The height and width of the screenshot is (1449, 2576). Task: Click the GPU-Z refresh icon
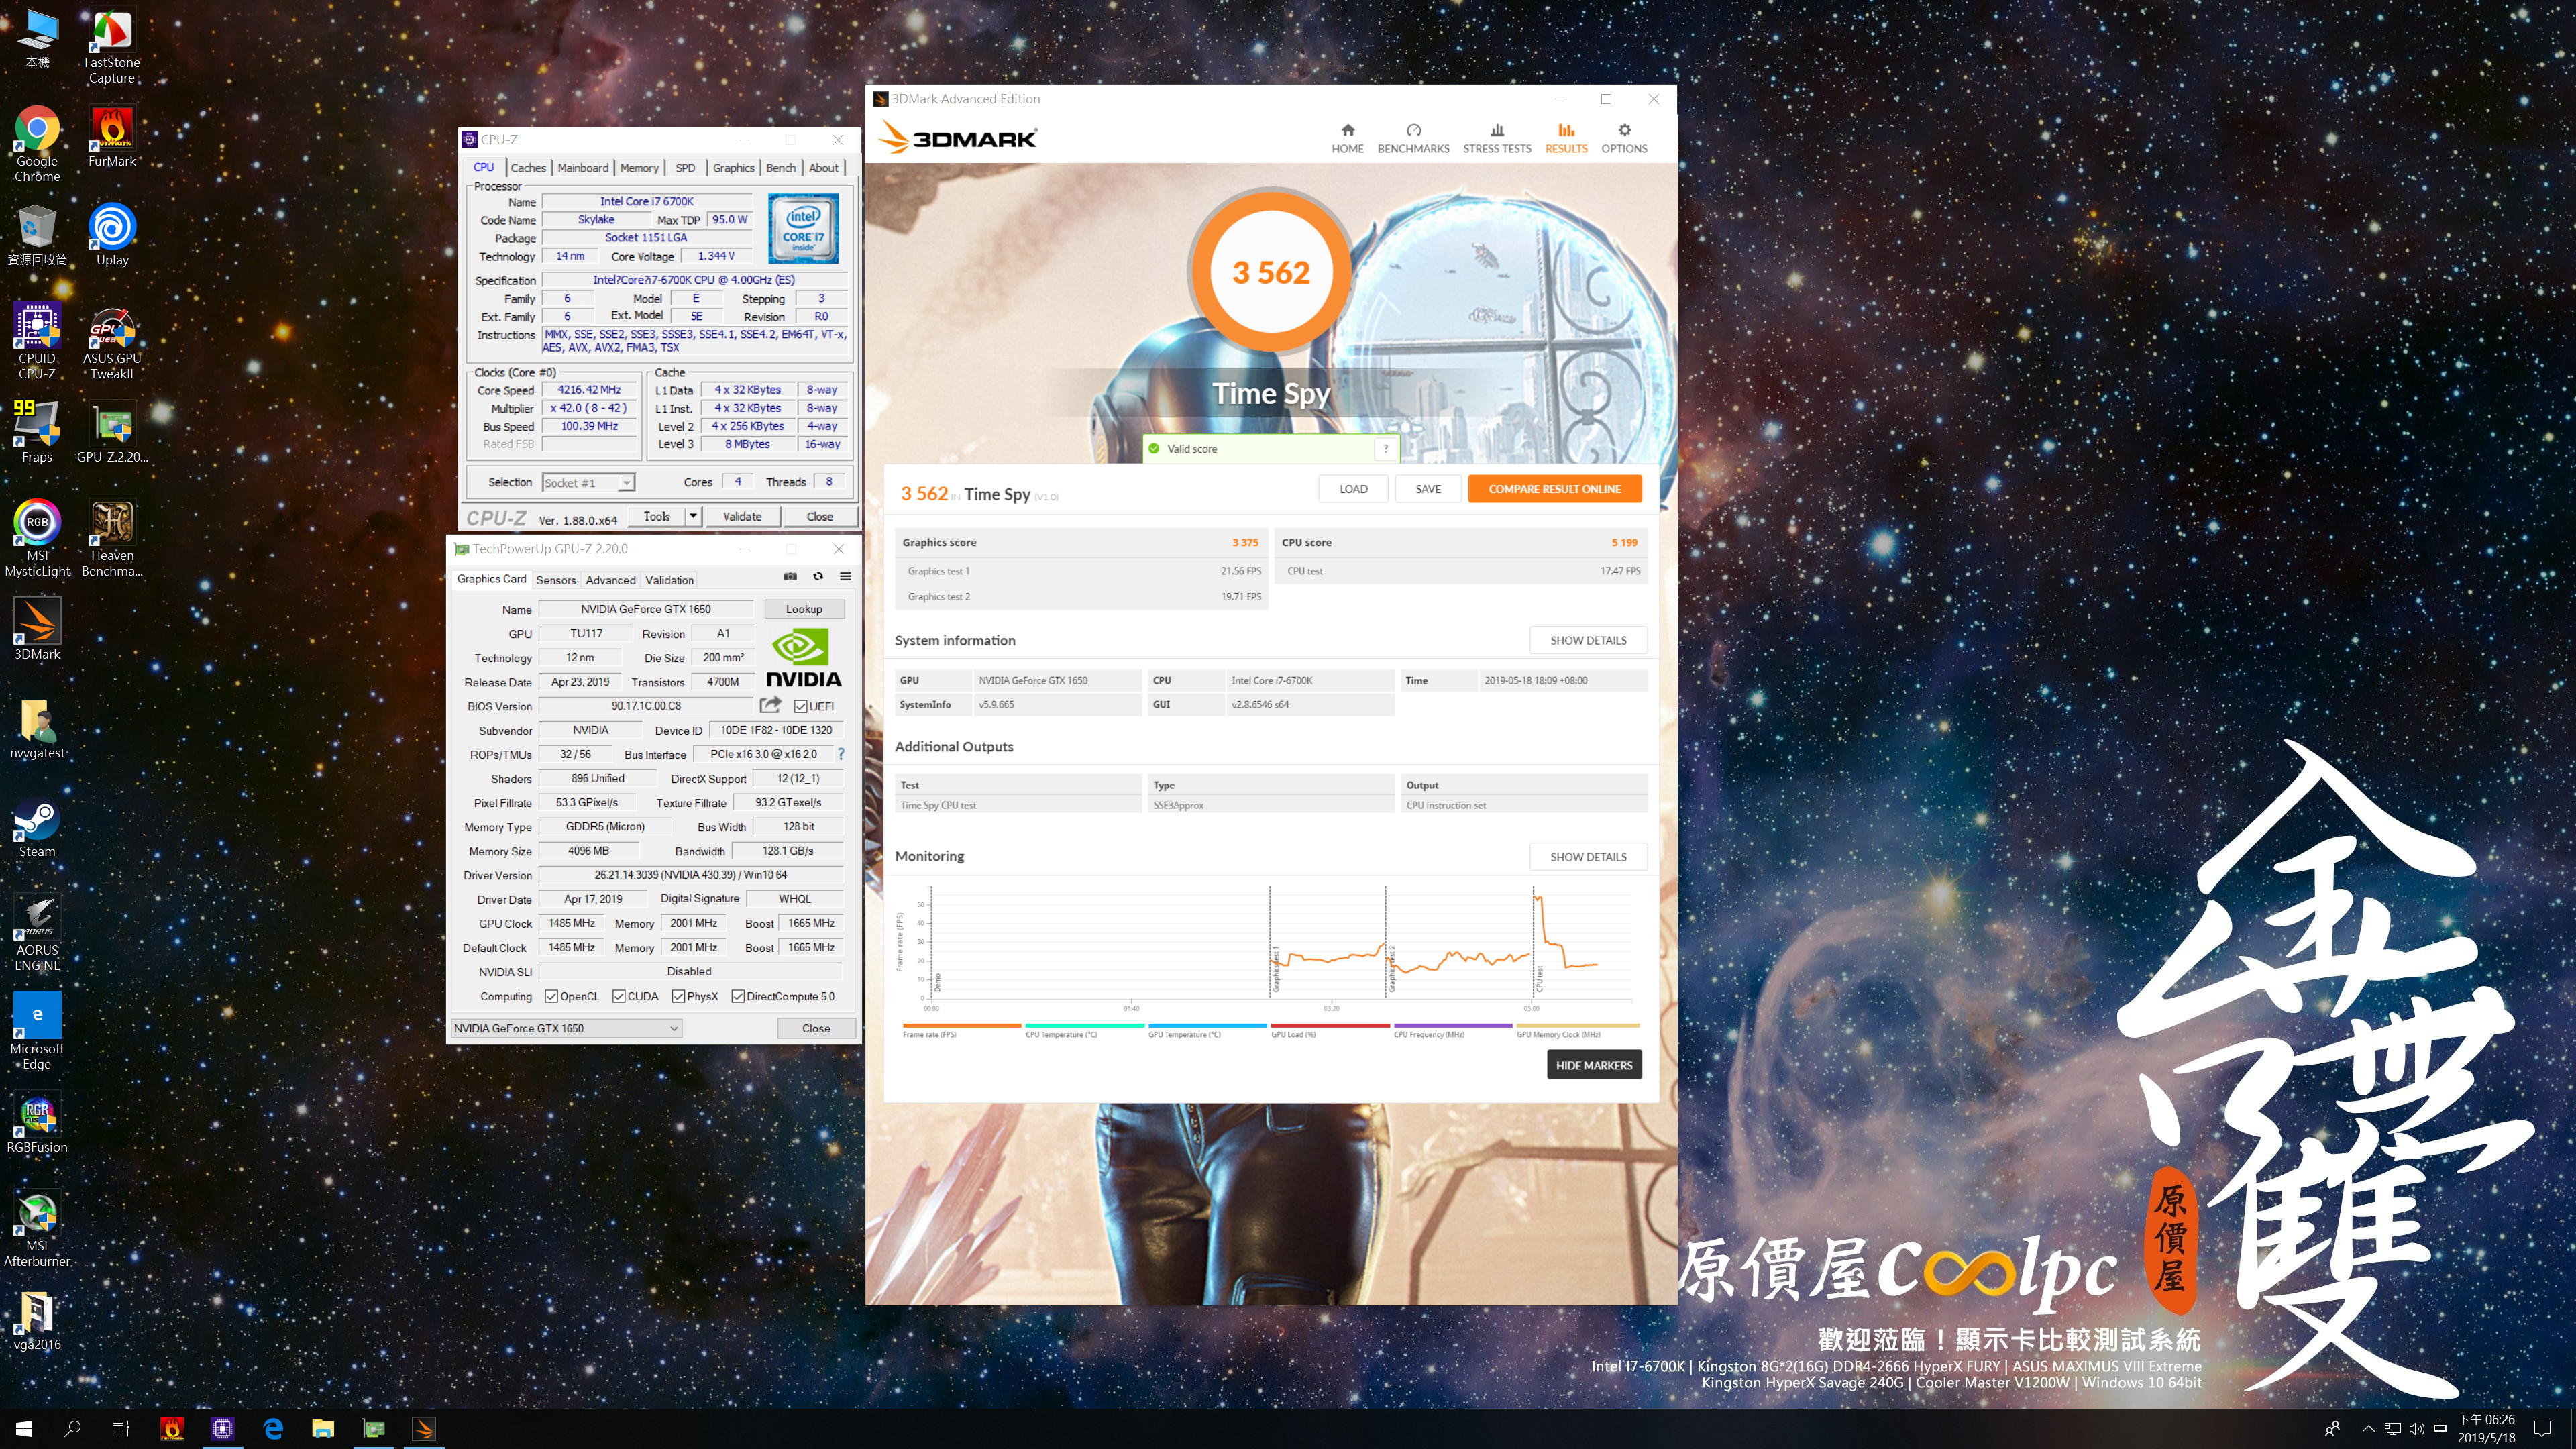click(x=818, y=576)
